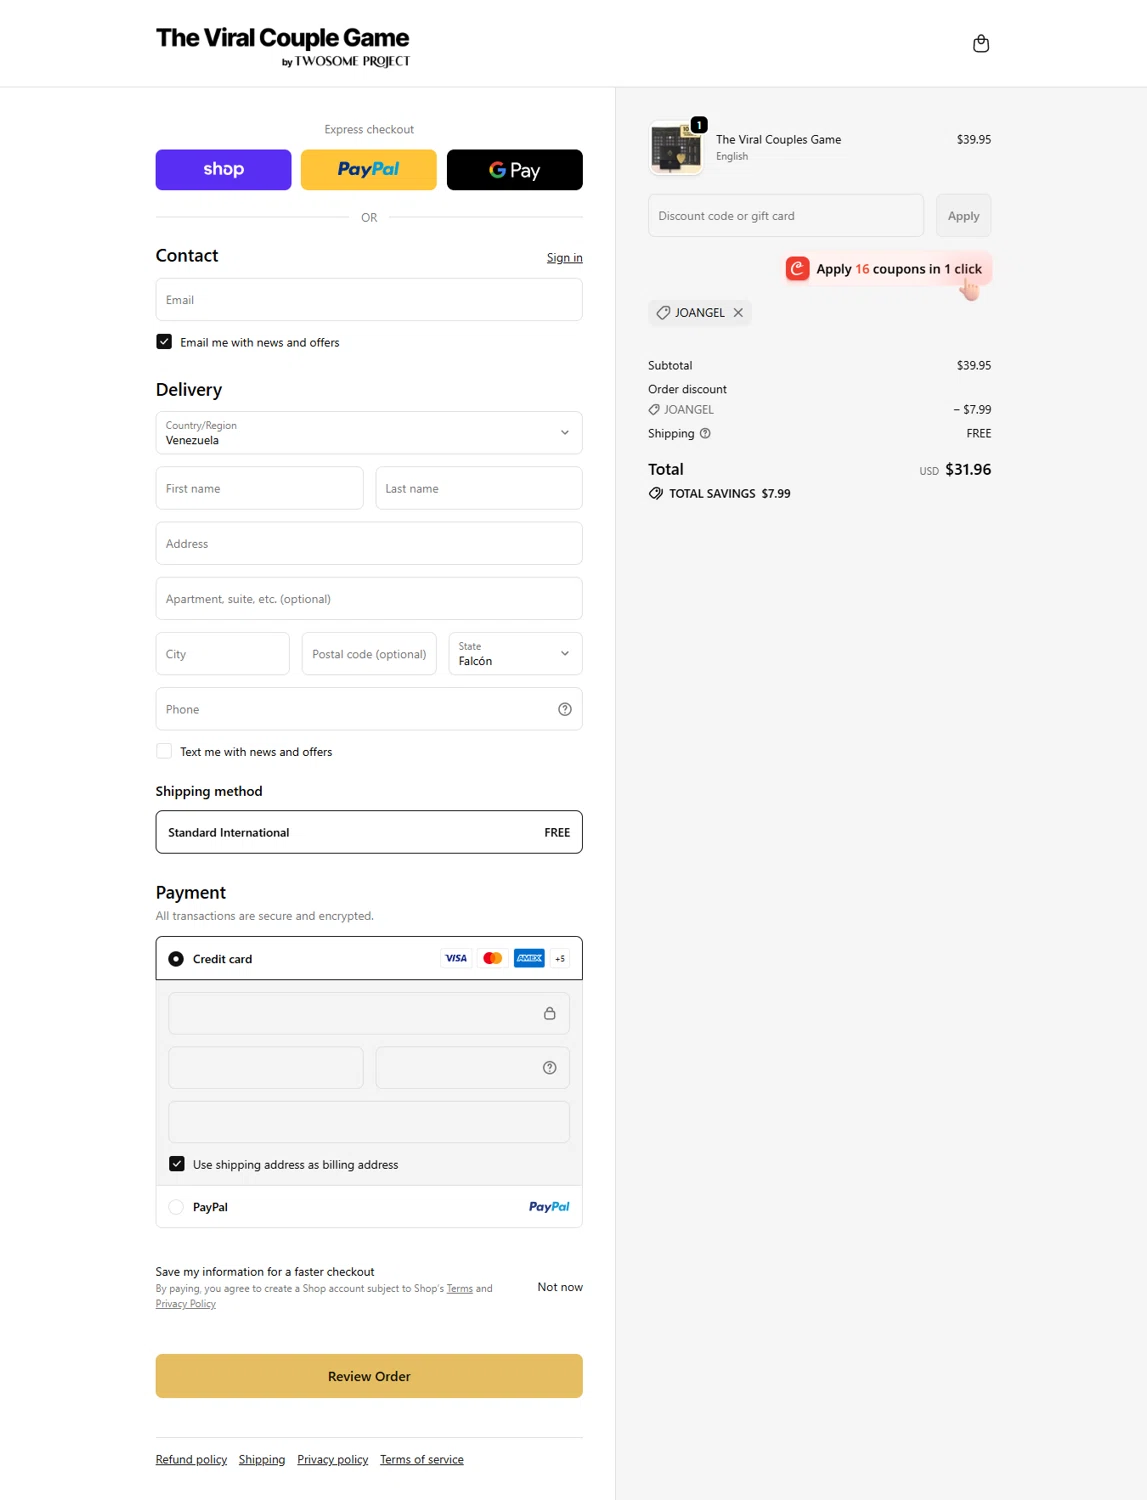Focus the name on card field

pyautogui.click(x=369, y=1122)
